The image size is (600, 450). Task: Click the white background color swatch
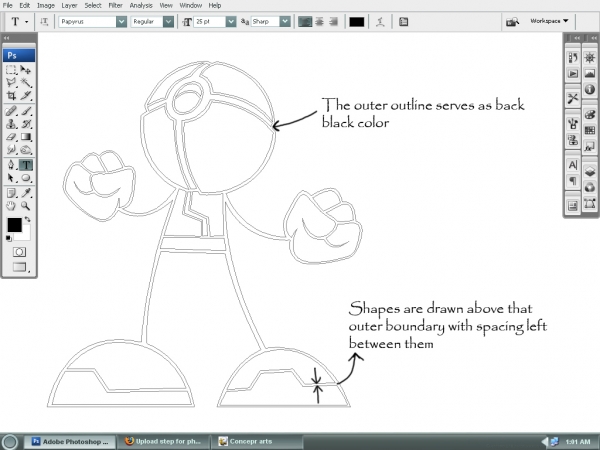tap(25, 234)
